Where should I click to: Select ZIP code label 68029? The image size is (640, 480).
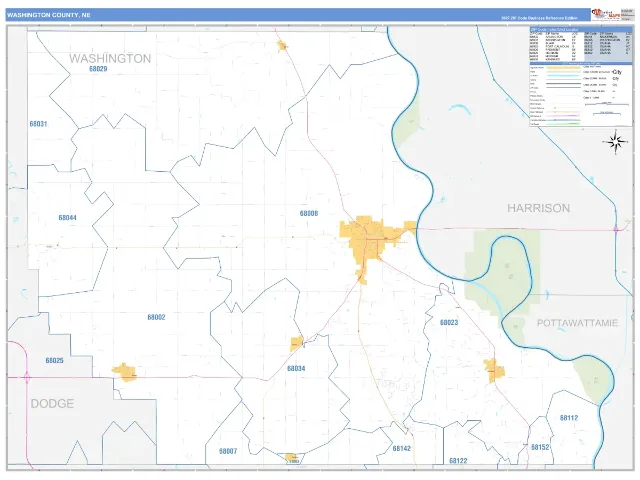pos(98,69)
